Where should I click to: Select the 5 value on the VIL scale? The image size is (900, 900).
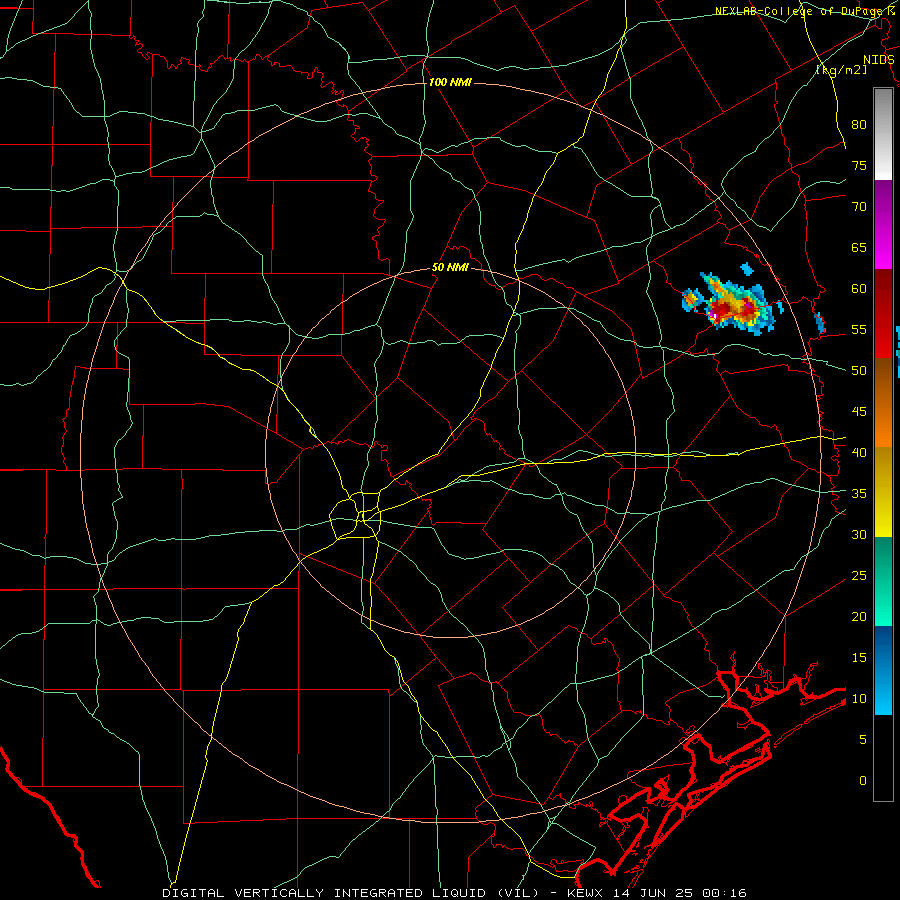coord(863,740)
